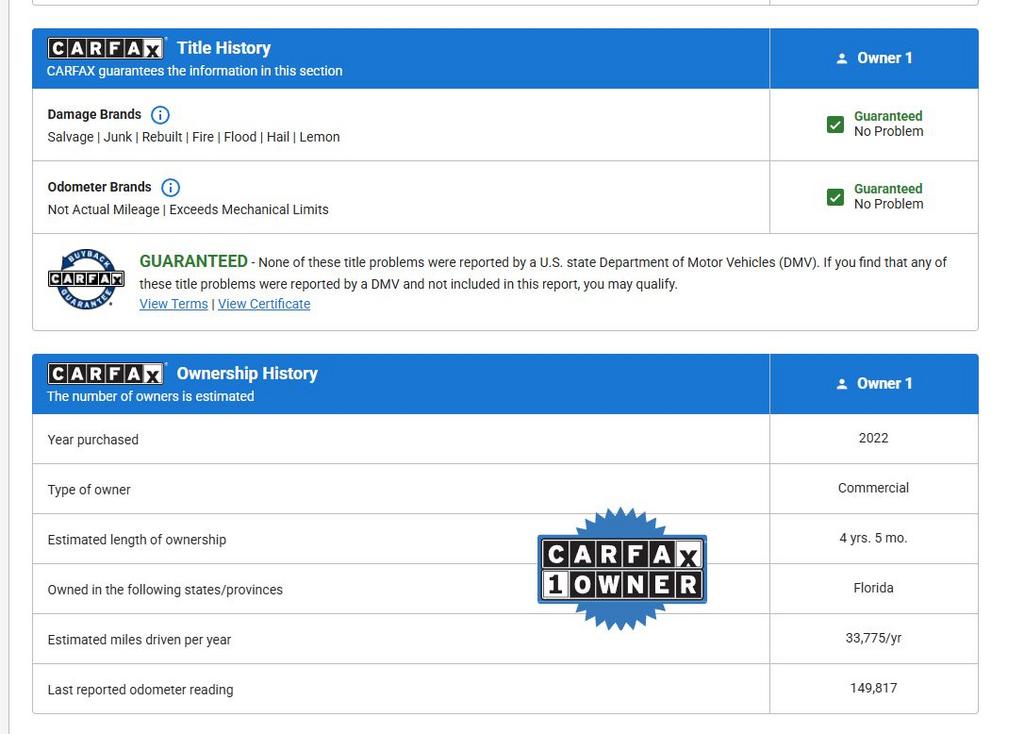The image size is (1024, 734).
Task: Click Last reported odometer reading label
Action: [x=140, y=690]
